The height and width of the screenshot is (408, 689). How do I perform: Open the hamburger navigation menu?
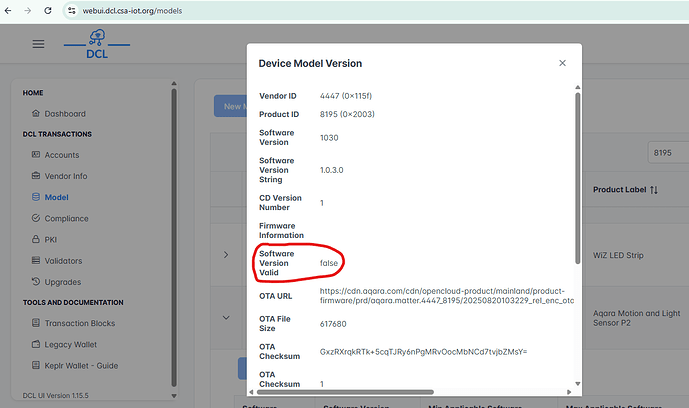[39, 44]
